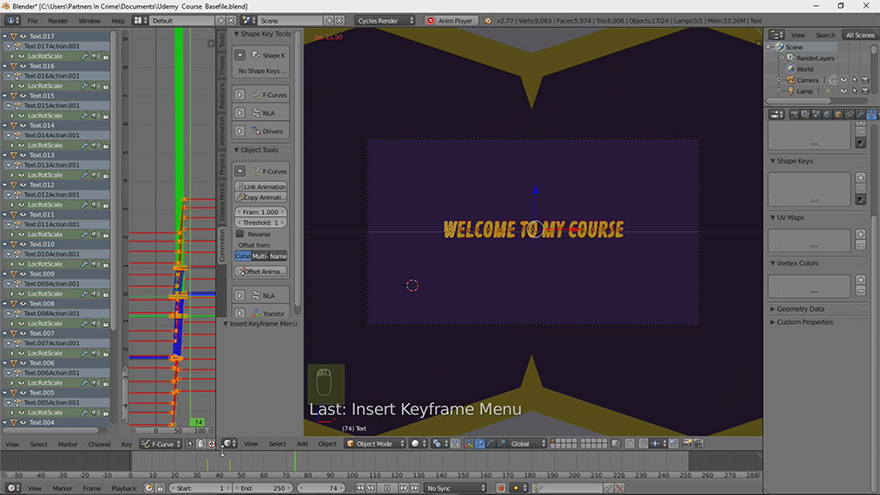Open the Object properties tab cube icon
Screen dimensions: 880x495
coord(838,114)
